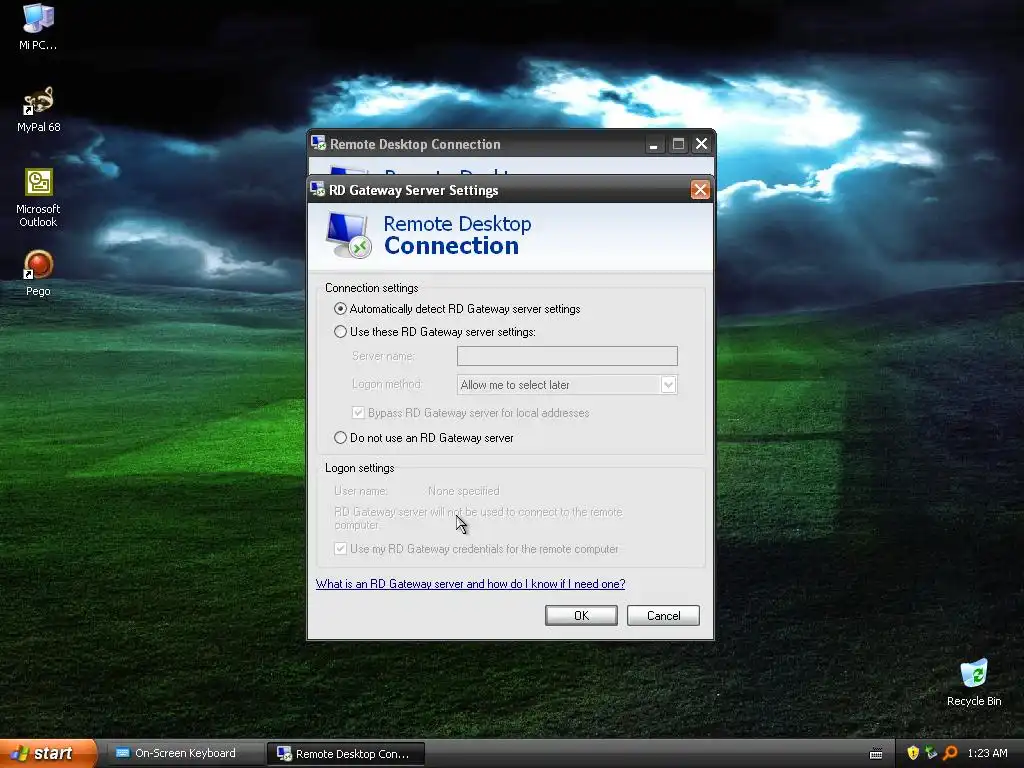Image resolution: width=1024 pixels, height=768 pixels.
Task: Maximize the Remote Desktop Connection window
Action: [x=678, y=144]
